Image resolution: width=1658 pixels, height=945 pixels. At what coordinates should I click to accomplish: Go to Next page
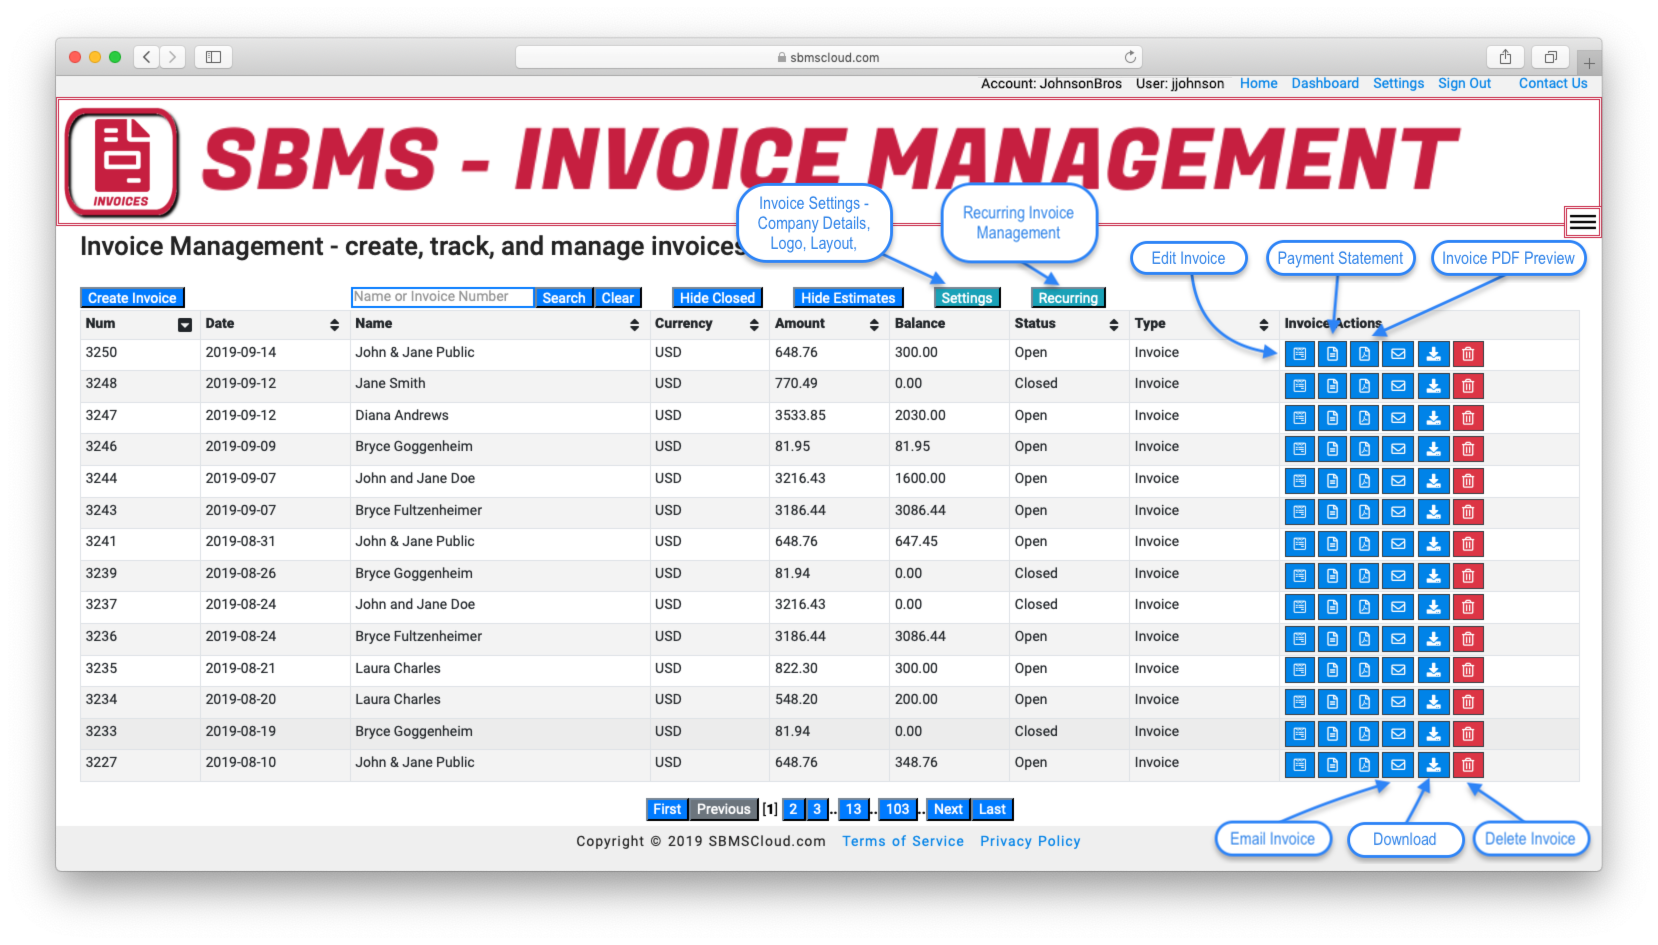(948, 809)
